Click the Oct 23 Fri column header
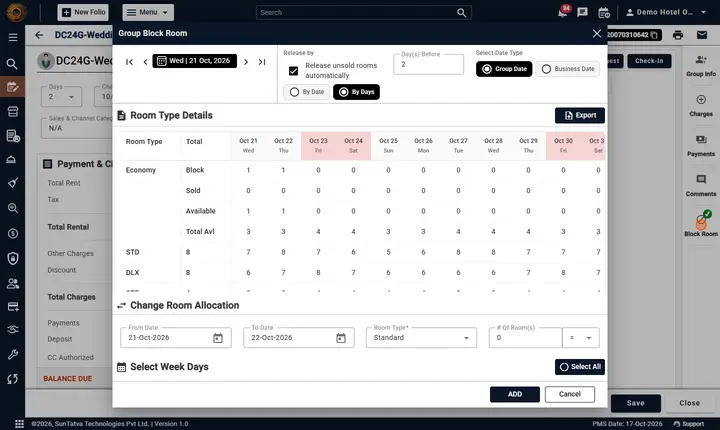 [318, 146]
